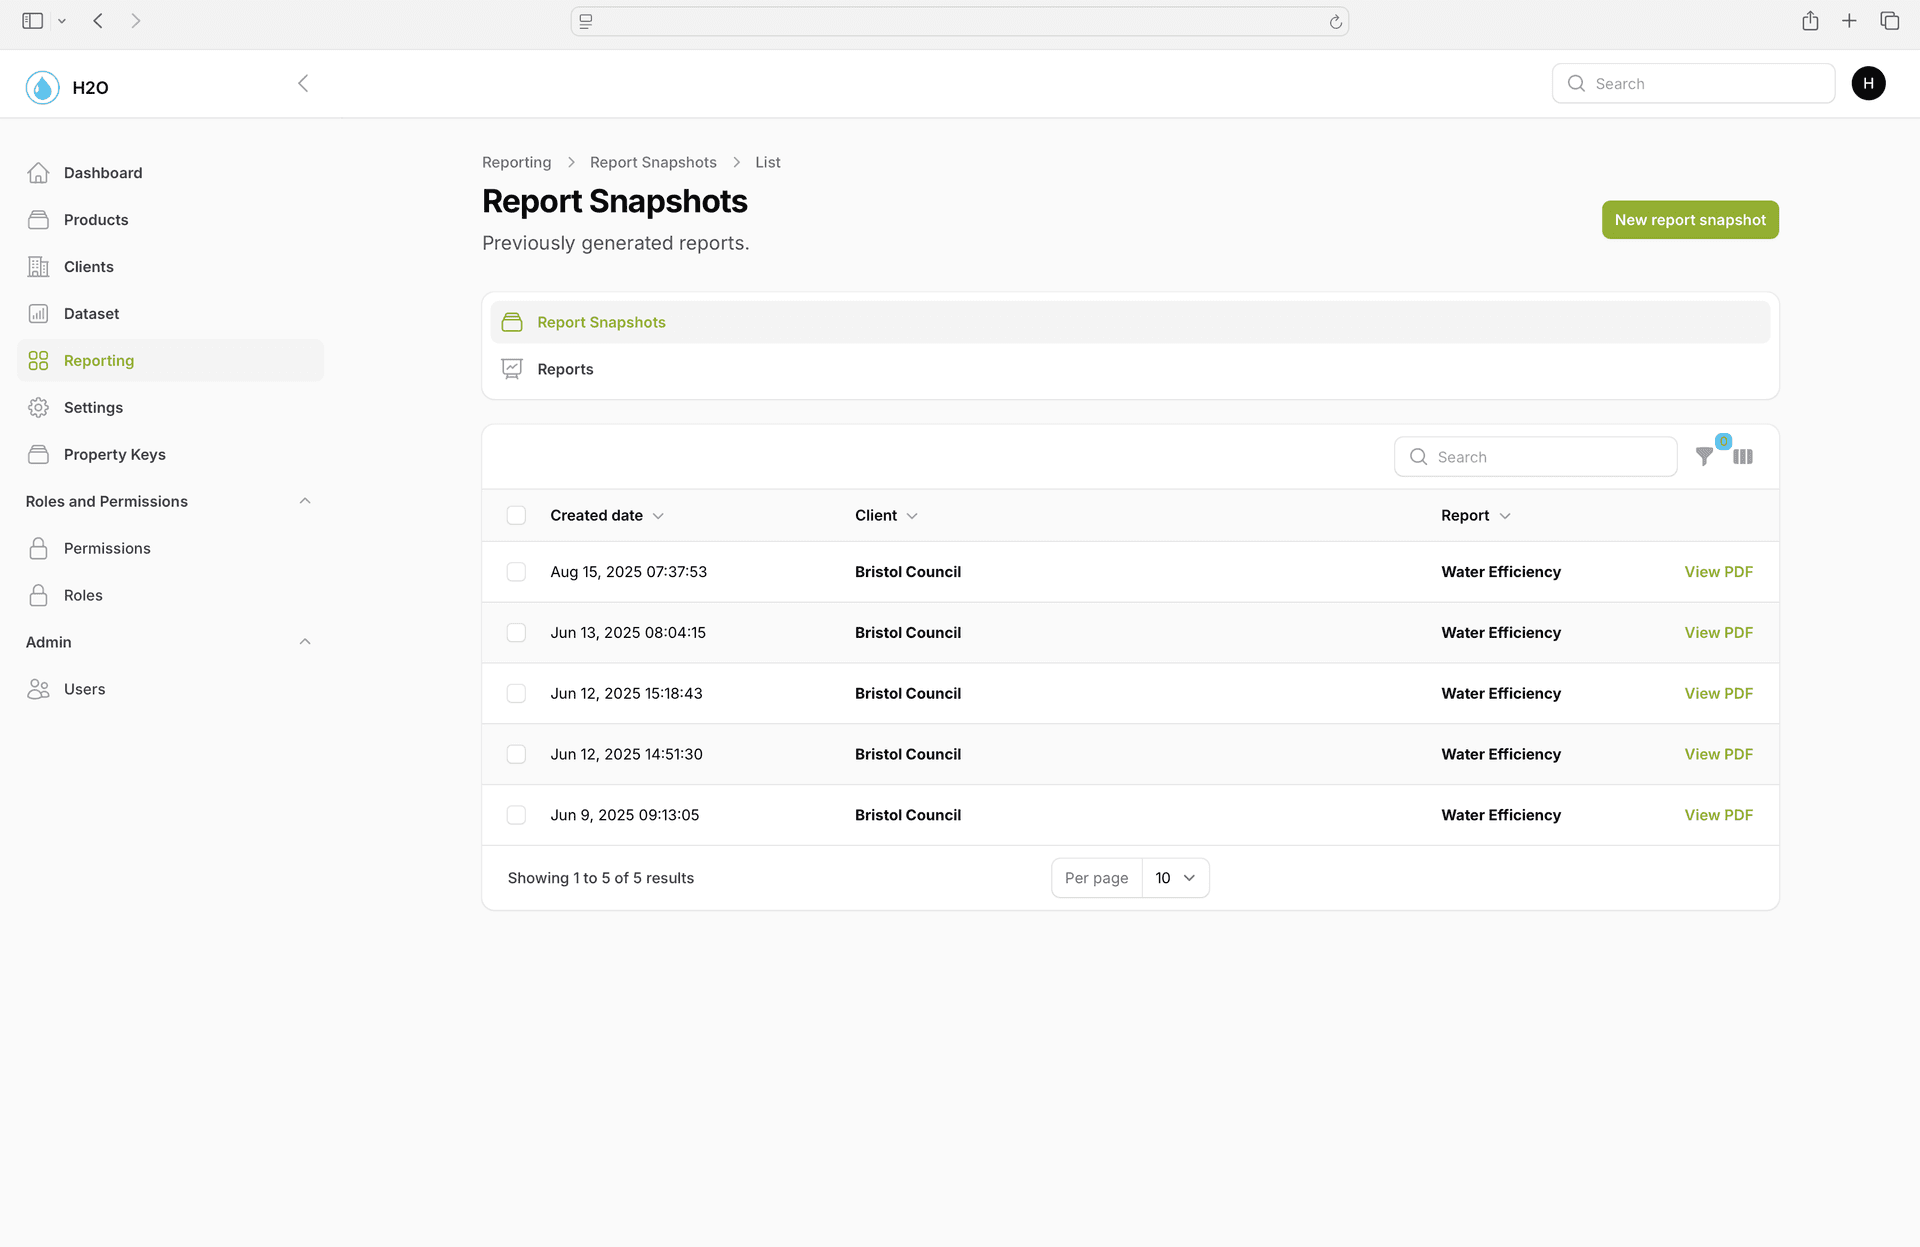
Task: Open Clients in the sidebar menu
Action: point(88,267)
